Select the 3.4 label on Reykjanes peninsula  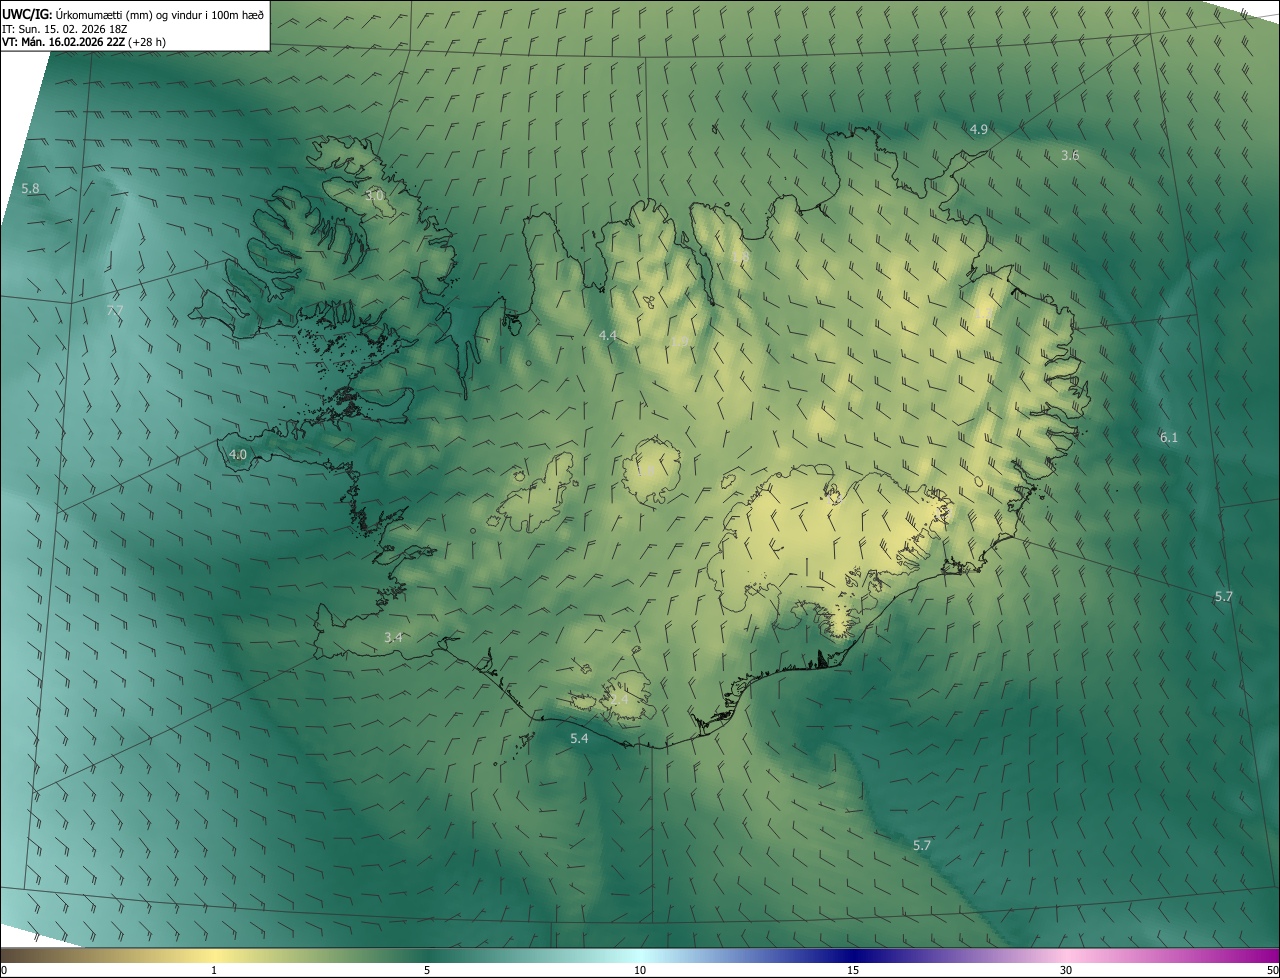393,637
